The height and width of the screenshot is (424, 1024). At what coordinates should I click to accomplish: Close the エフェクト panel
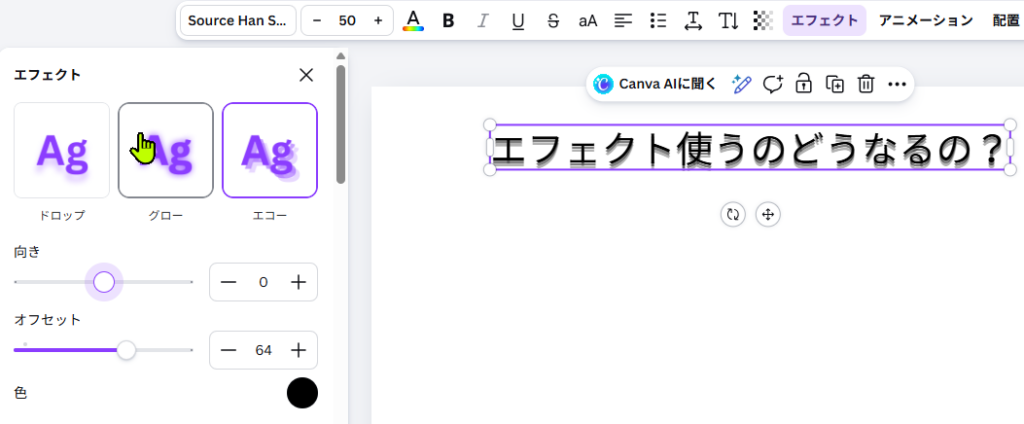[306, 74]
